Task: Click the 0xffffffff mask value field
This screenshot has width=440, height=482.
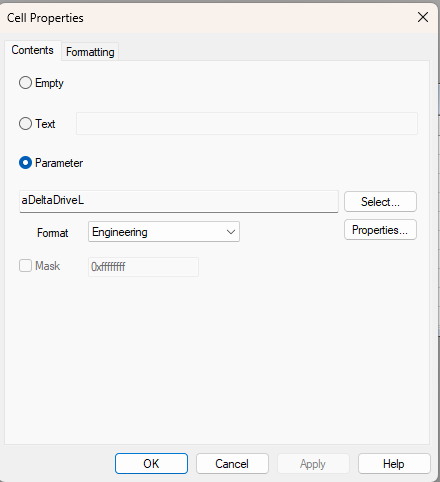Action: 143,267
